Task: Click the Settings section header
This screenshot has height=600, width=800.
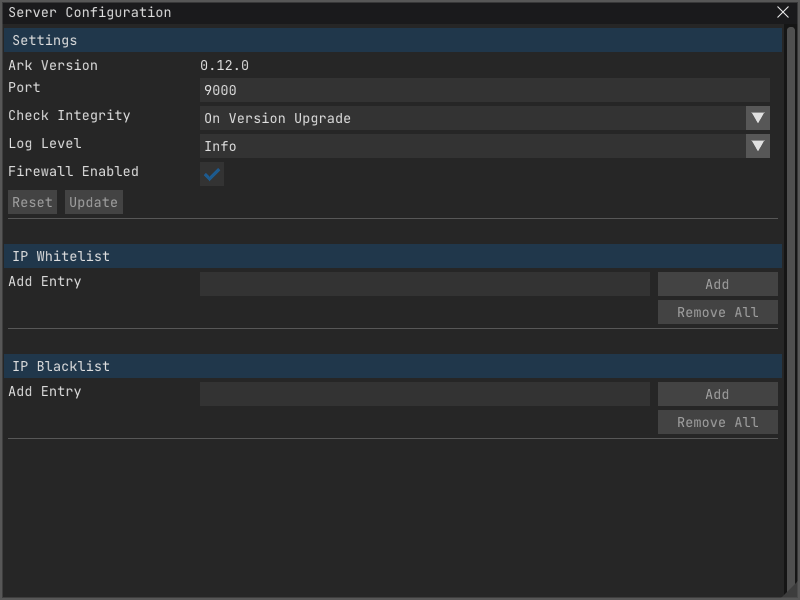Action: tap(392, 40)
